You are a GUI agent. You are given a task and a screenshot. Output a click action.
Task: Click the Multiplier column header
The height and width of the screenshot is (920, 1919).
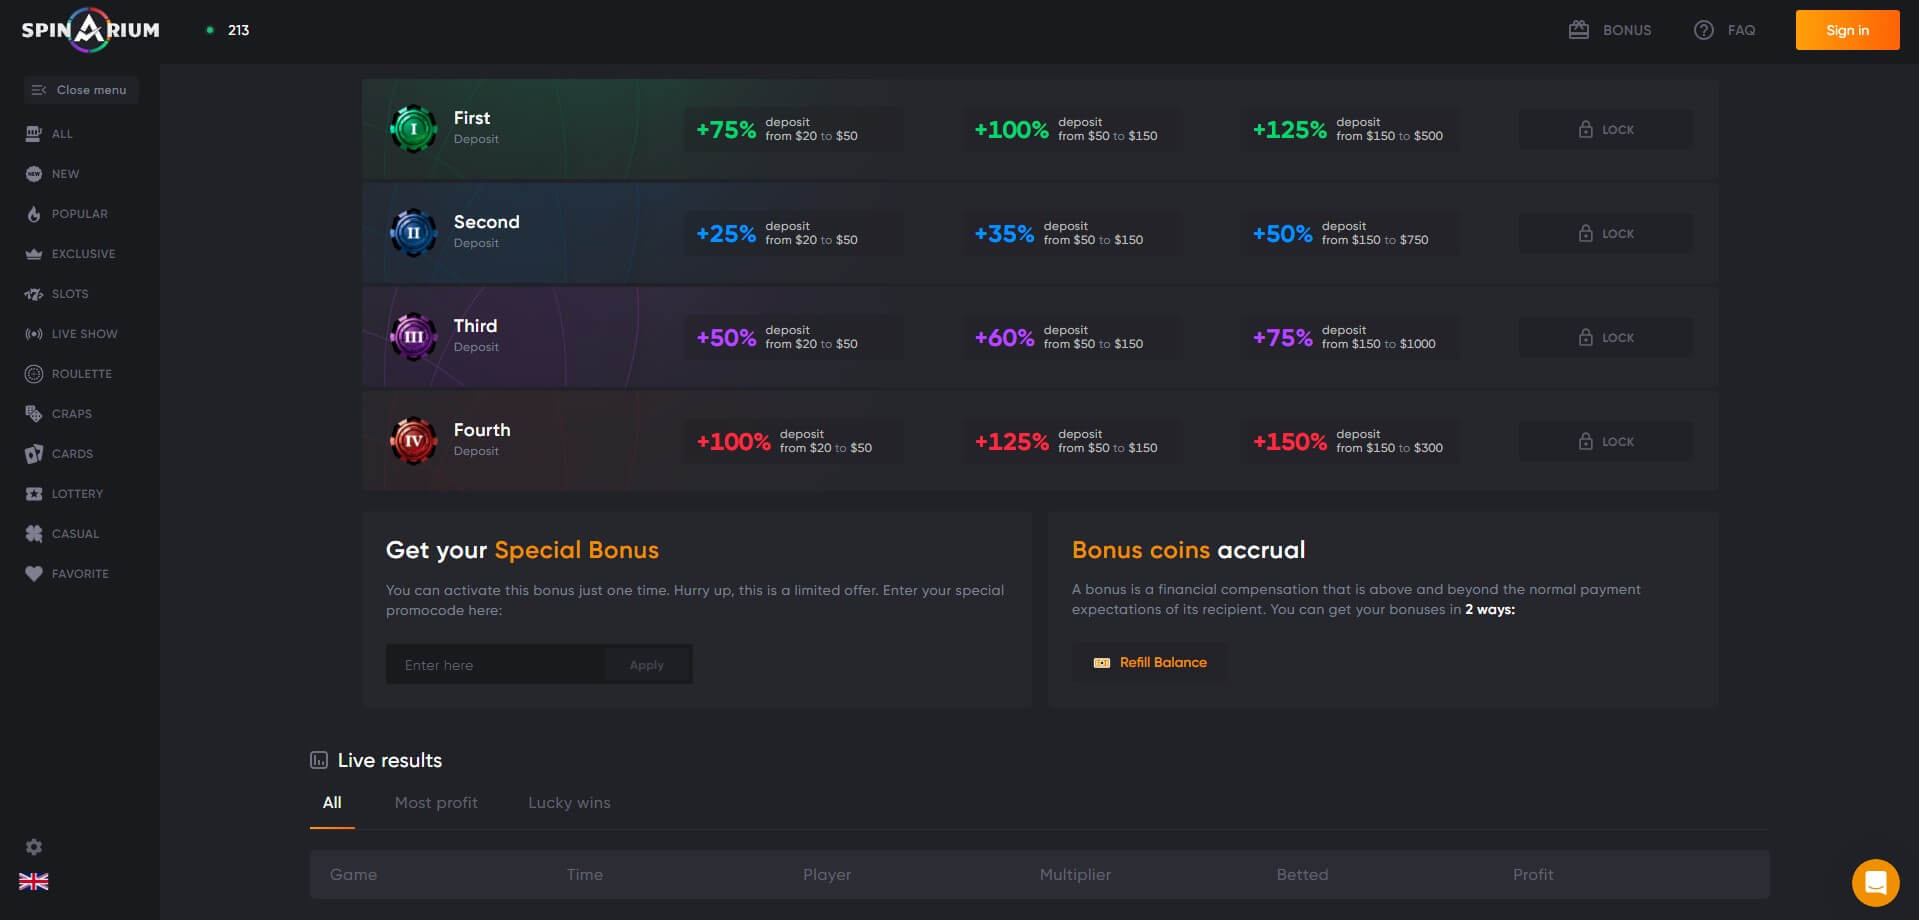pos(1075,875)
